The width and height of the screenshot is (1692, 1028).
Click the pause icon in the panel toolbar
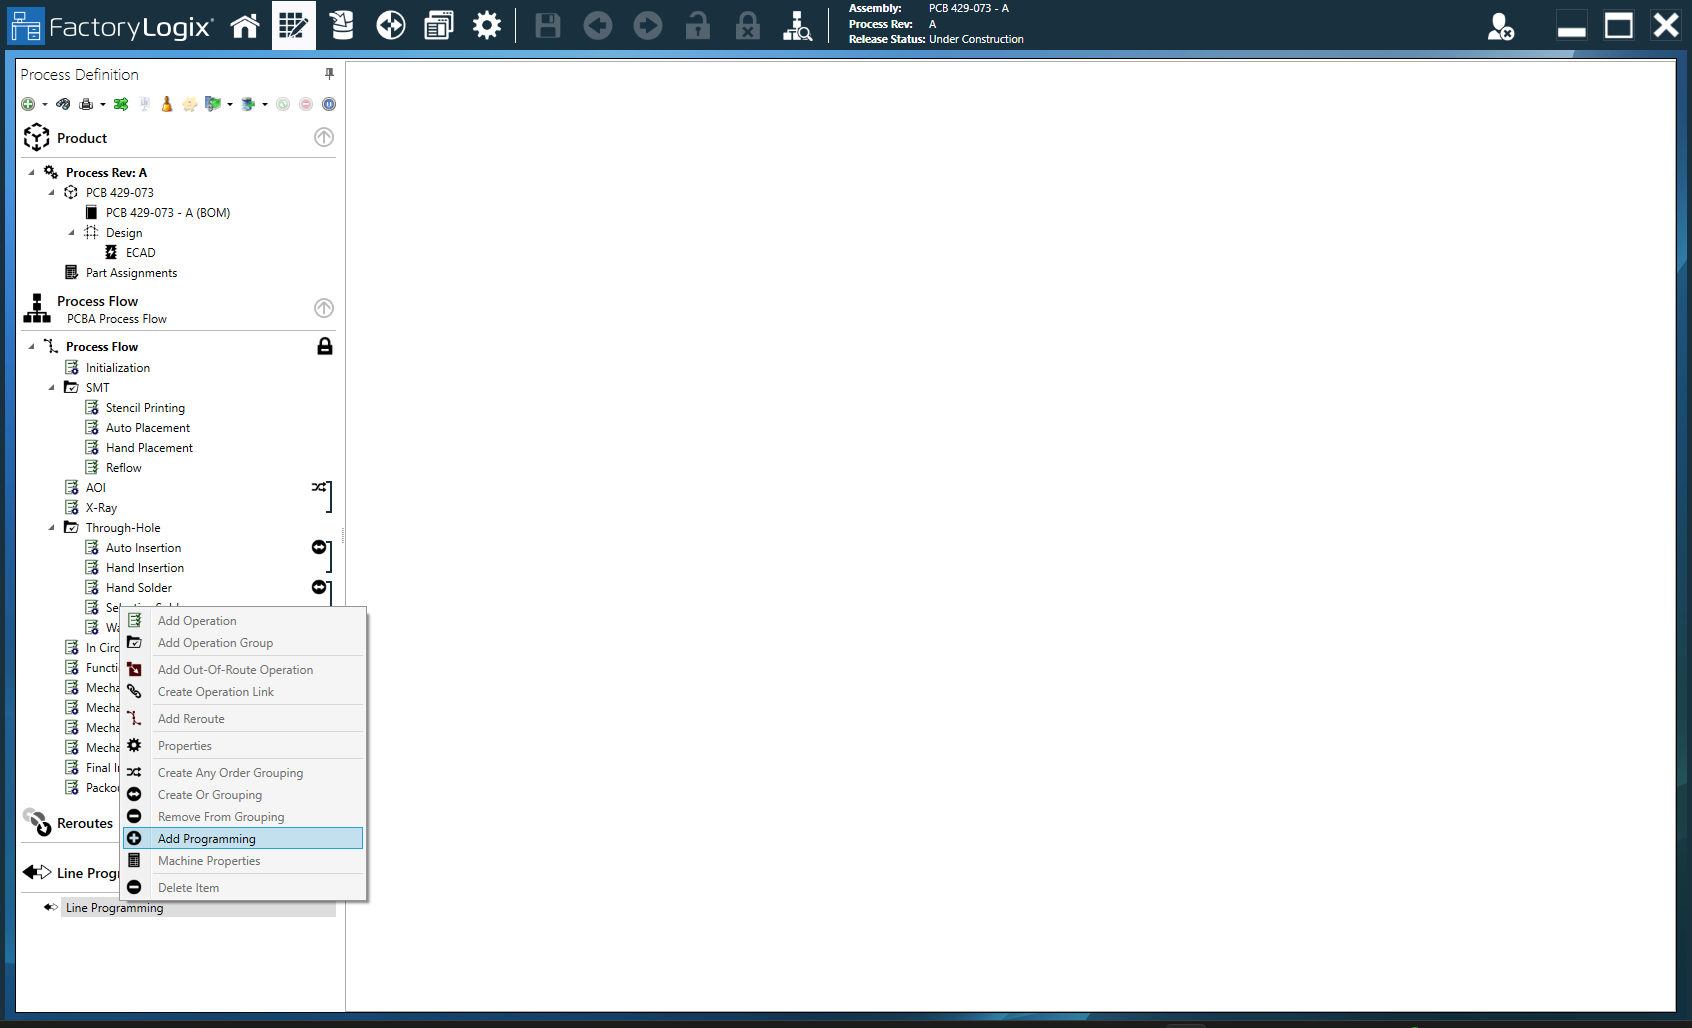coord(330,103)
